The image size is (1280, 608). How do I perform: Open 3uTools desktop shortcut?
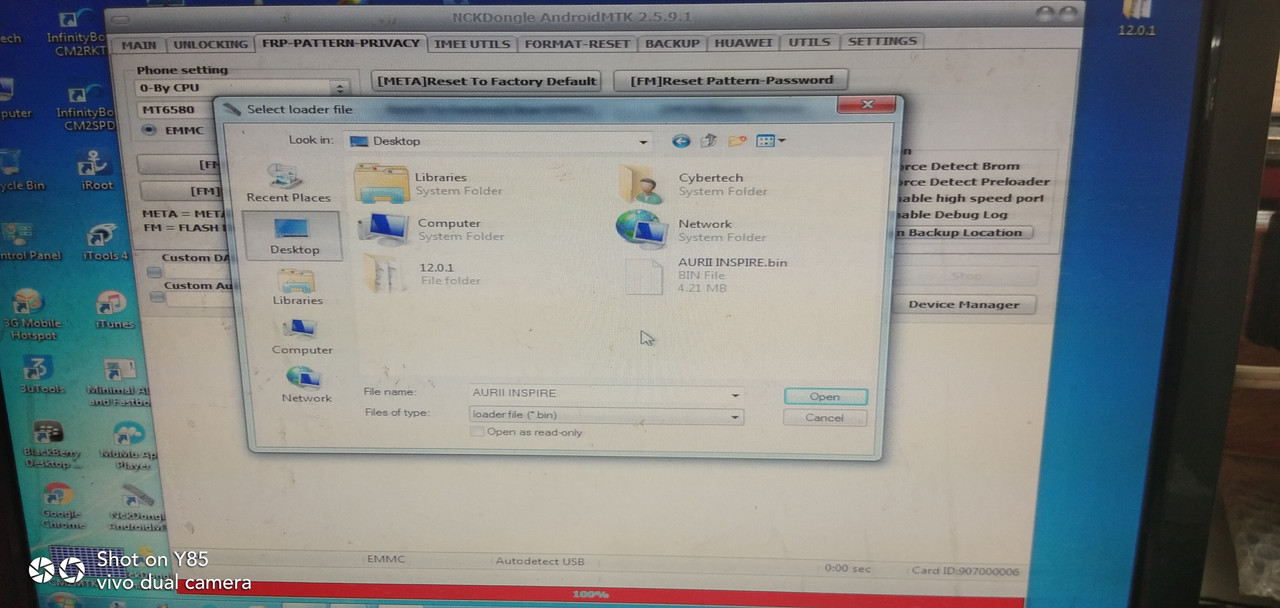[38, 374]
